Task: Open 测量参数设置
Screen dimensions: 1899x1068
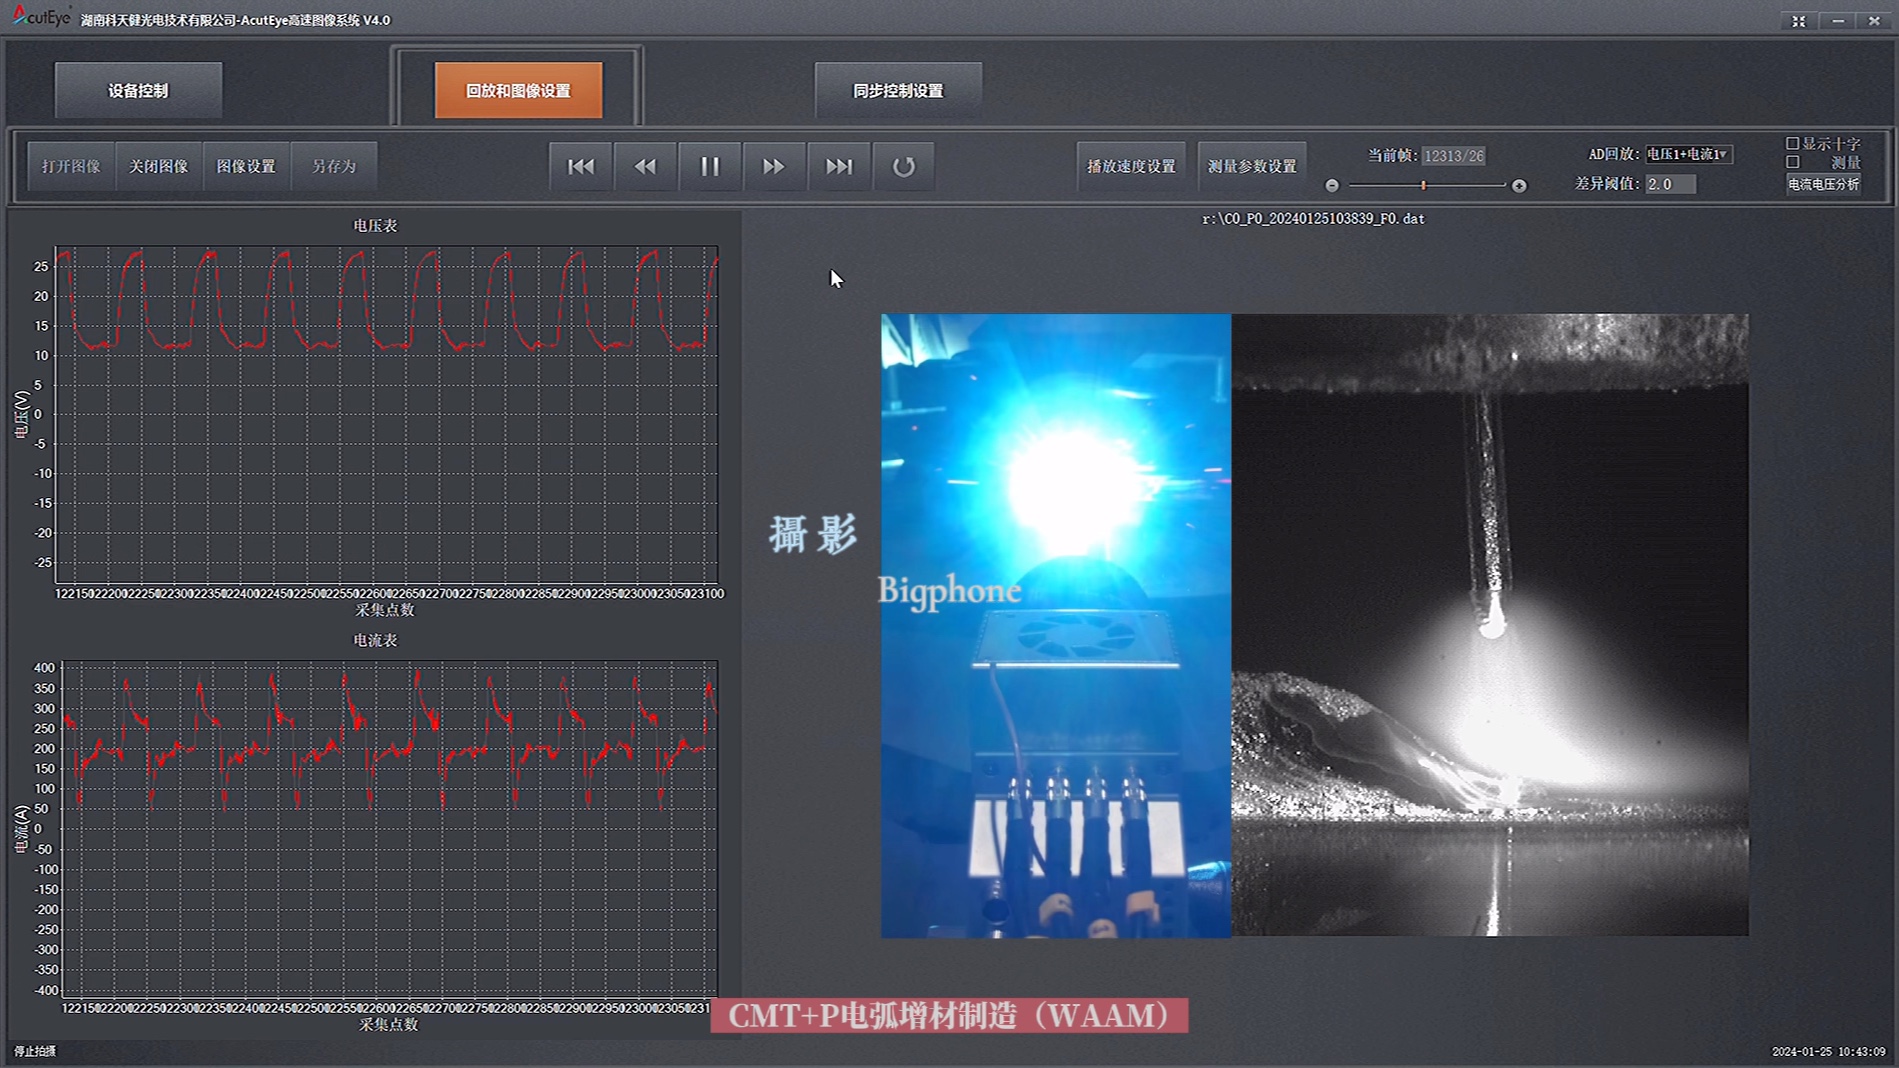Action: (x=1252, y=166)
